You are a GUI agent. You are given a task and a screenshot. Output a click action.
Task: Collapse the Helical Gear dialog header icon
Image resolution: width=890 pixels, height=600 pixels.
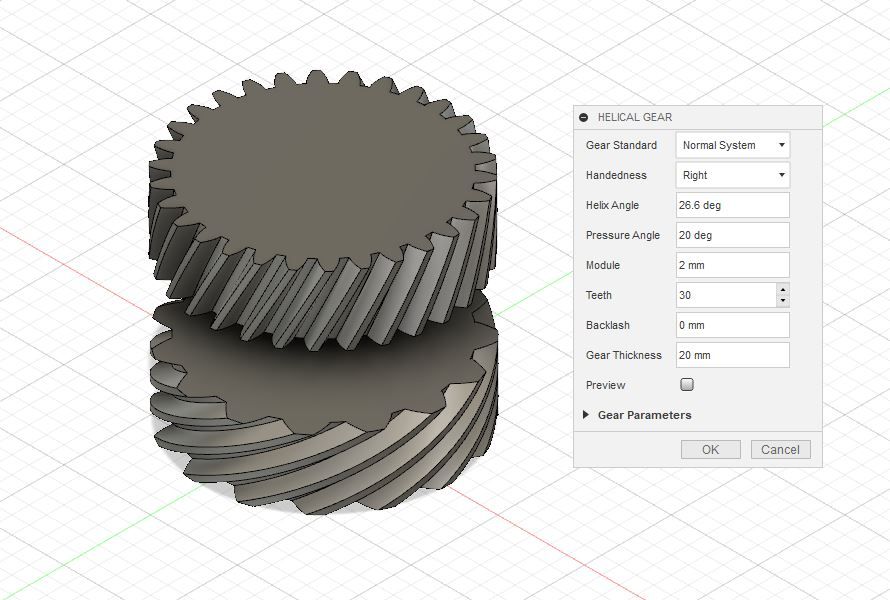(x=583, y=118)
